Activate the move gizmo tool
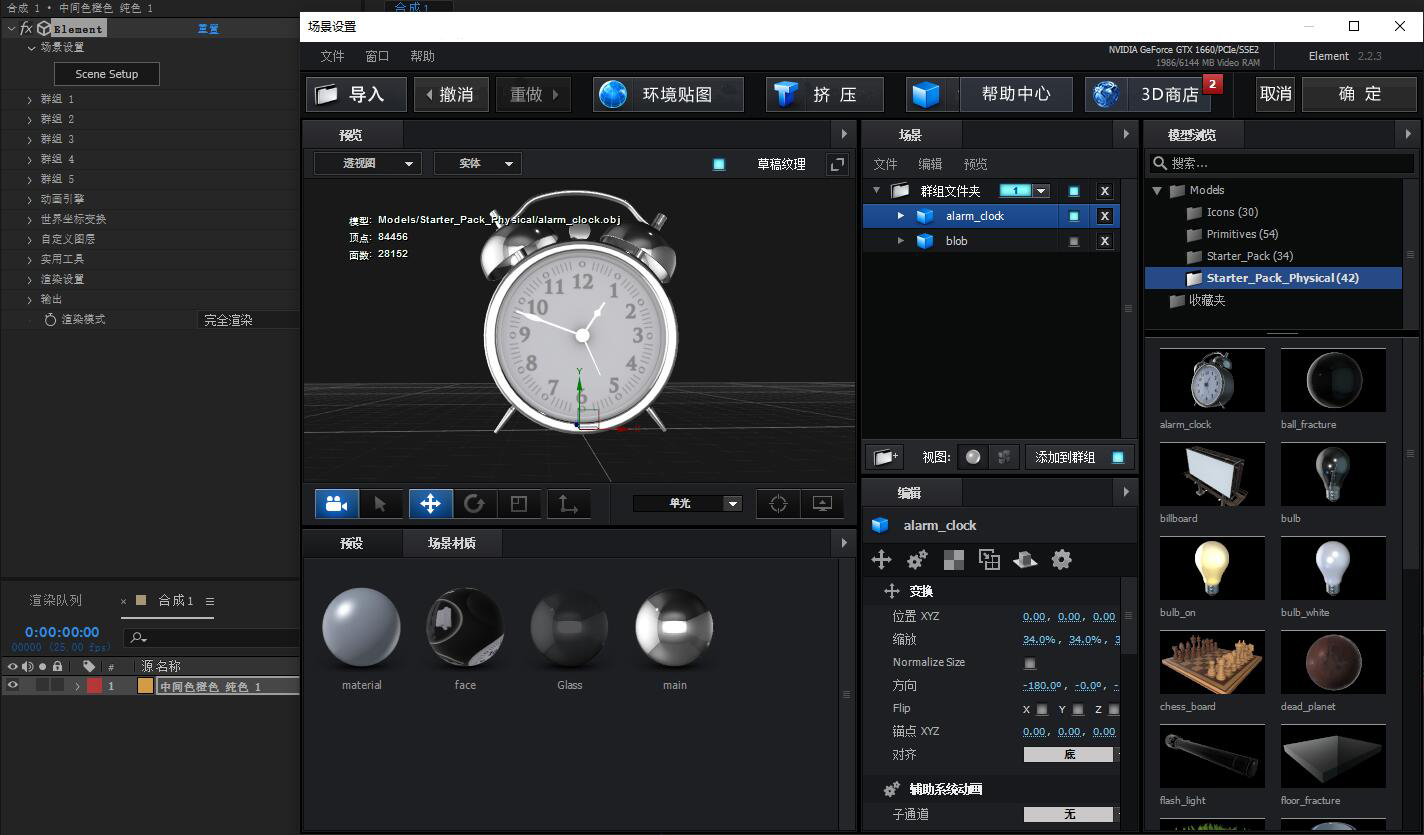 coord(430,504)
